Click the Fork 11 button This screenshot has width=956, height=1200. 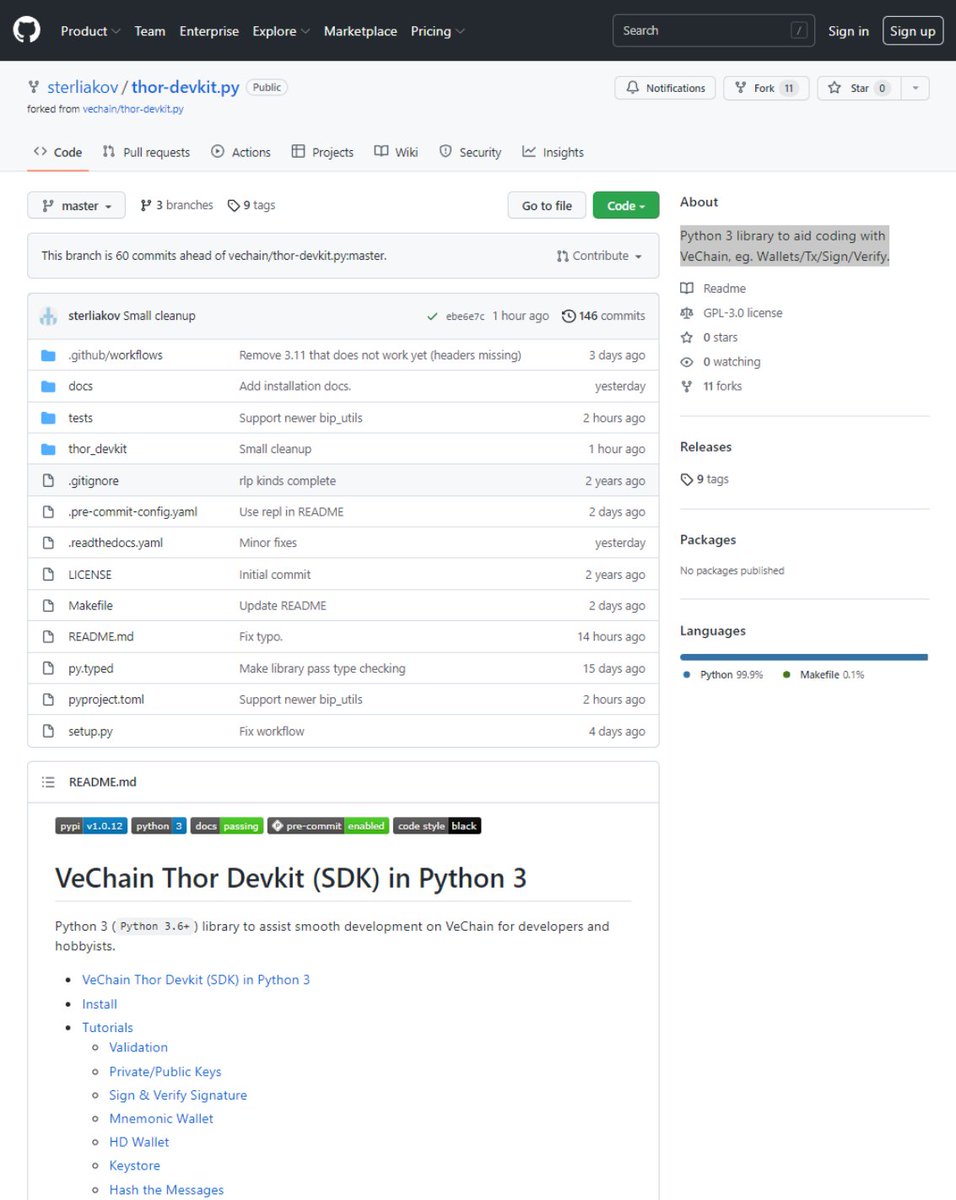[x=765, y=88]
